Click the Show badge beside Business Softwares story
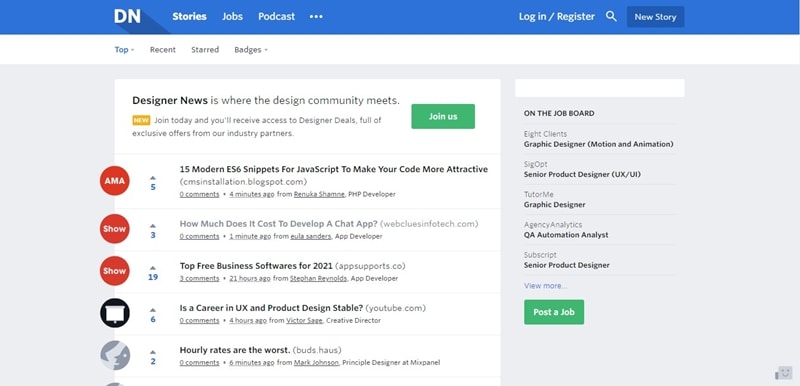The height and width of the screenshot is (386, 800). point(115,271)
